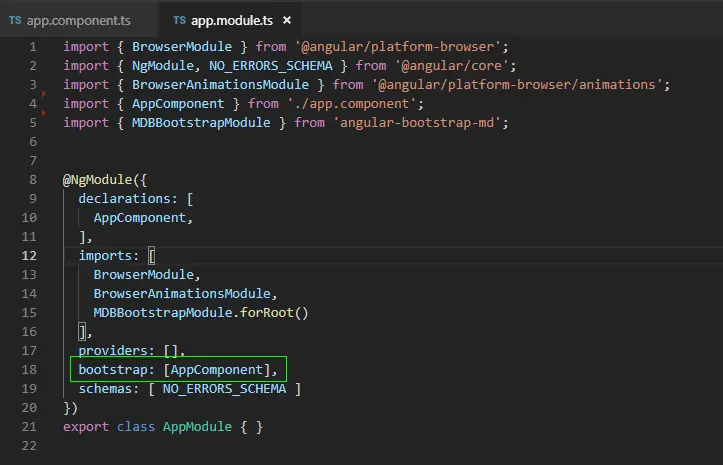This screenshot has width=723, height=465.
Task: Close the app.module.ts tab
Action: (287, 20)
